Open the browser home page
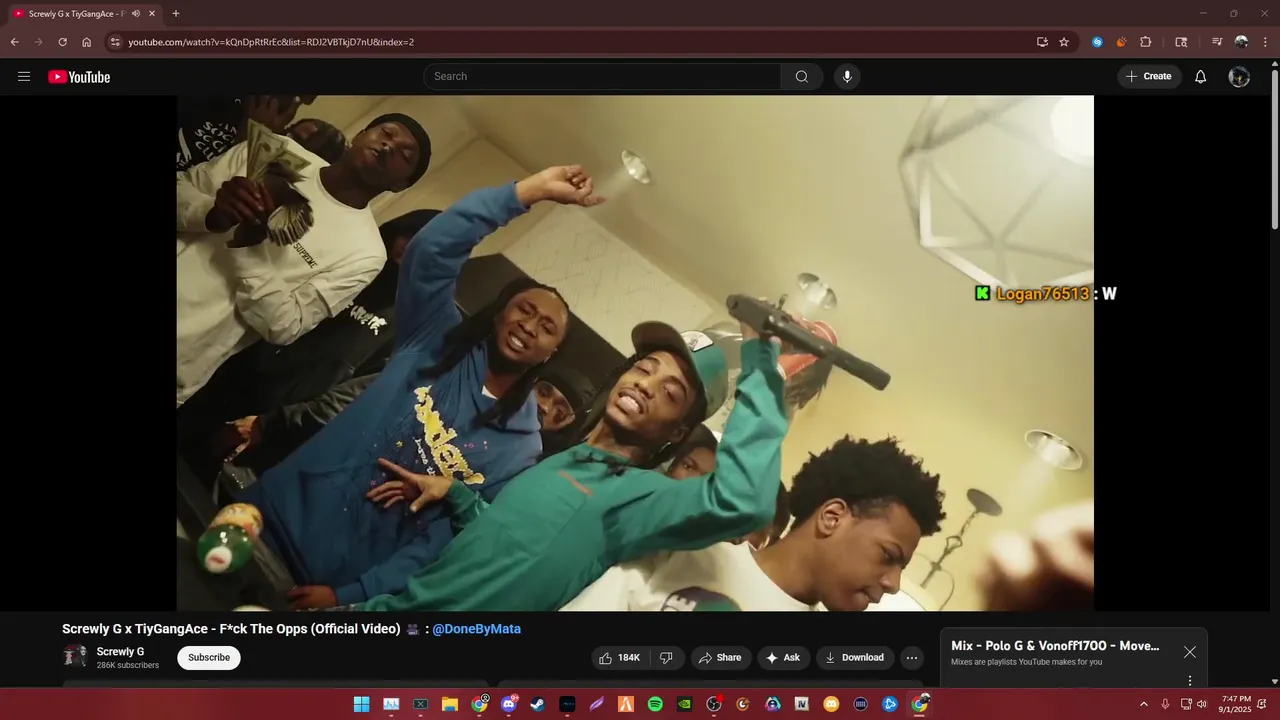The width and height of the screenshot is (1280, 720). coord(87,42)
